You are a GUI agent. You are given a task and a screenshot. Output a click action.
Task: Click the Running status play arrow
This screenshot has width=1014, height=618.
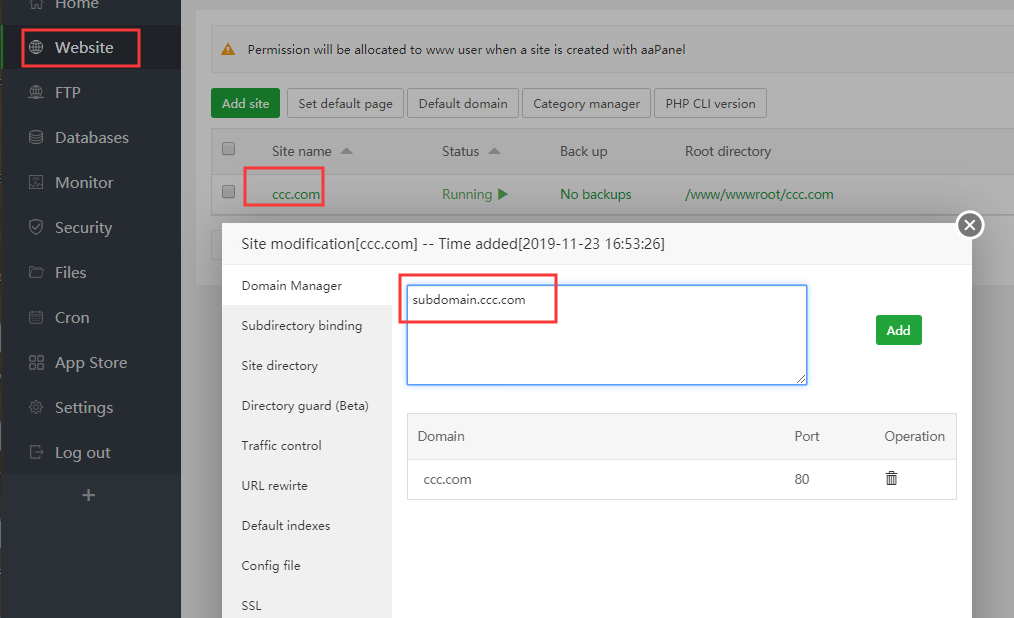tap(503, 194)
